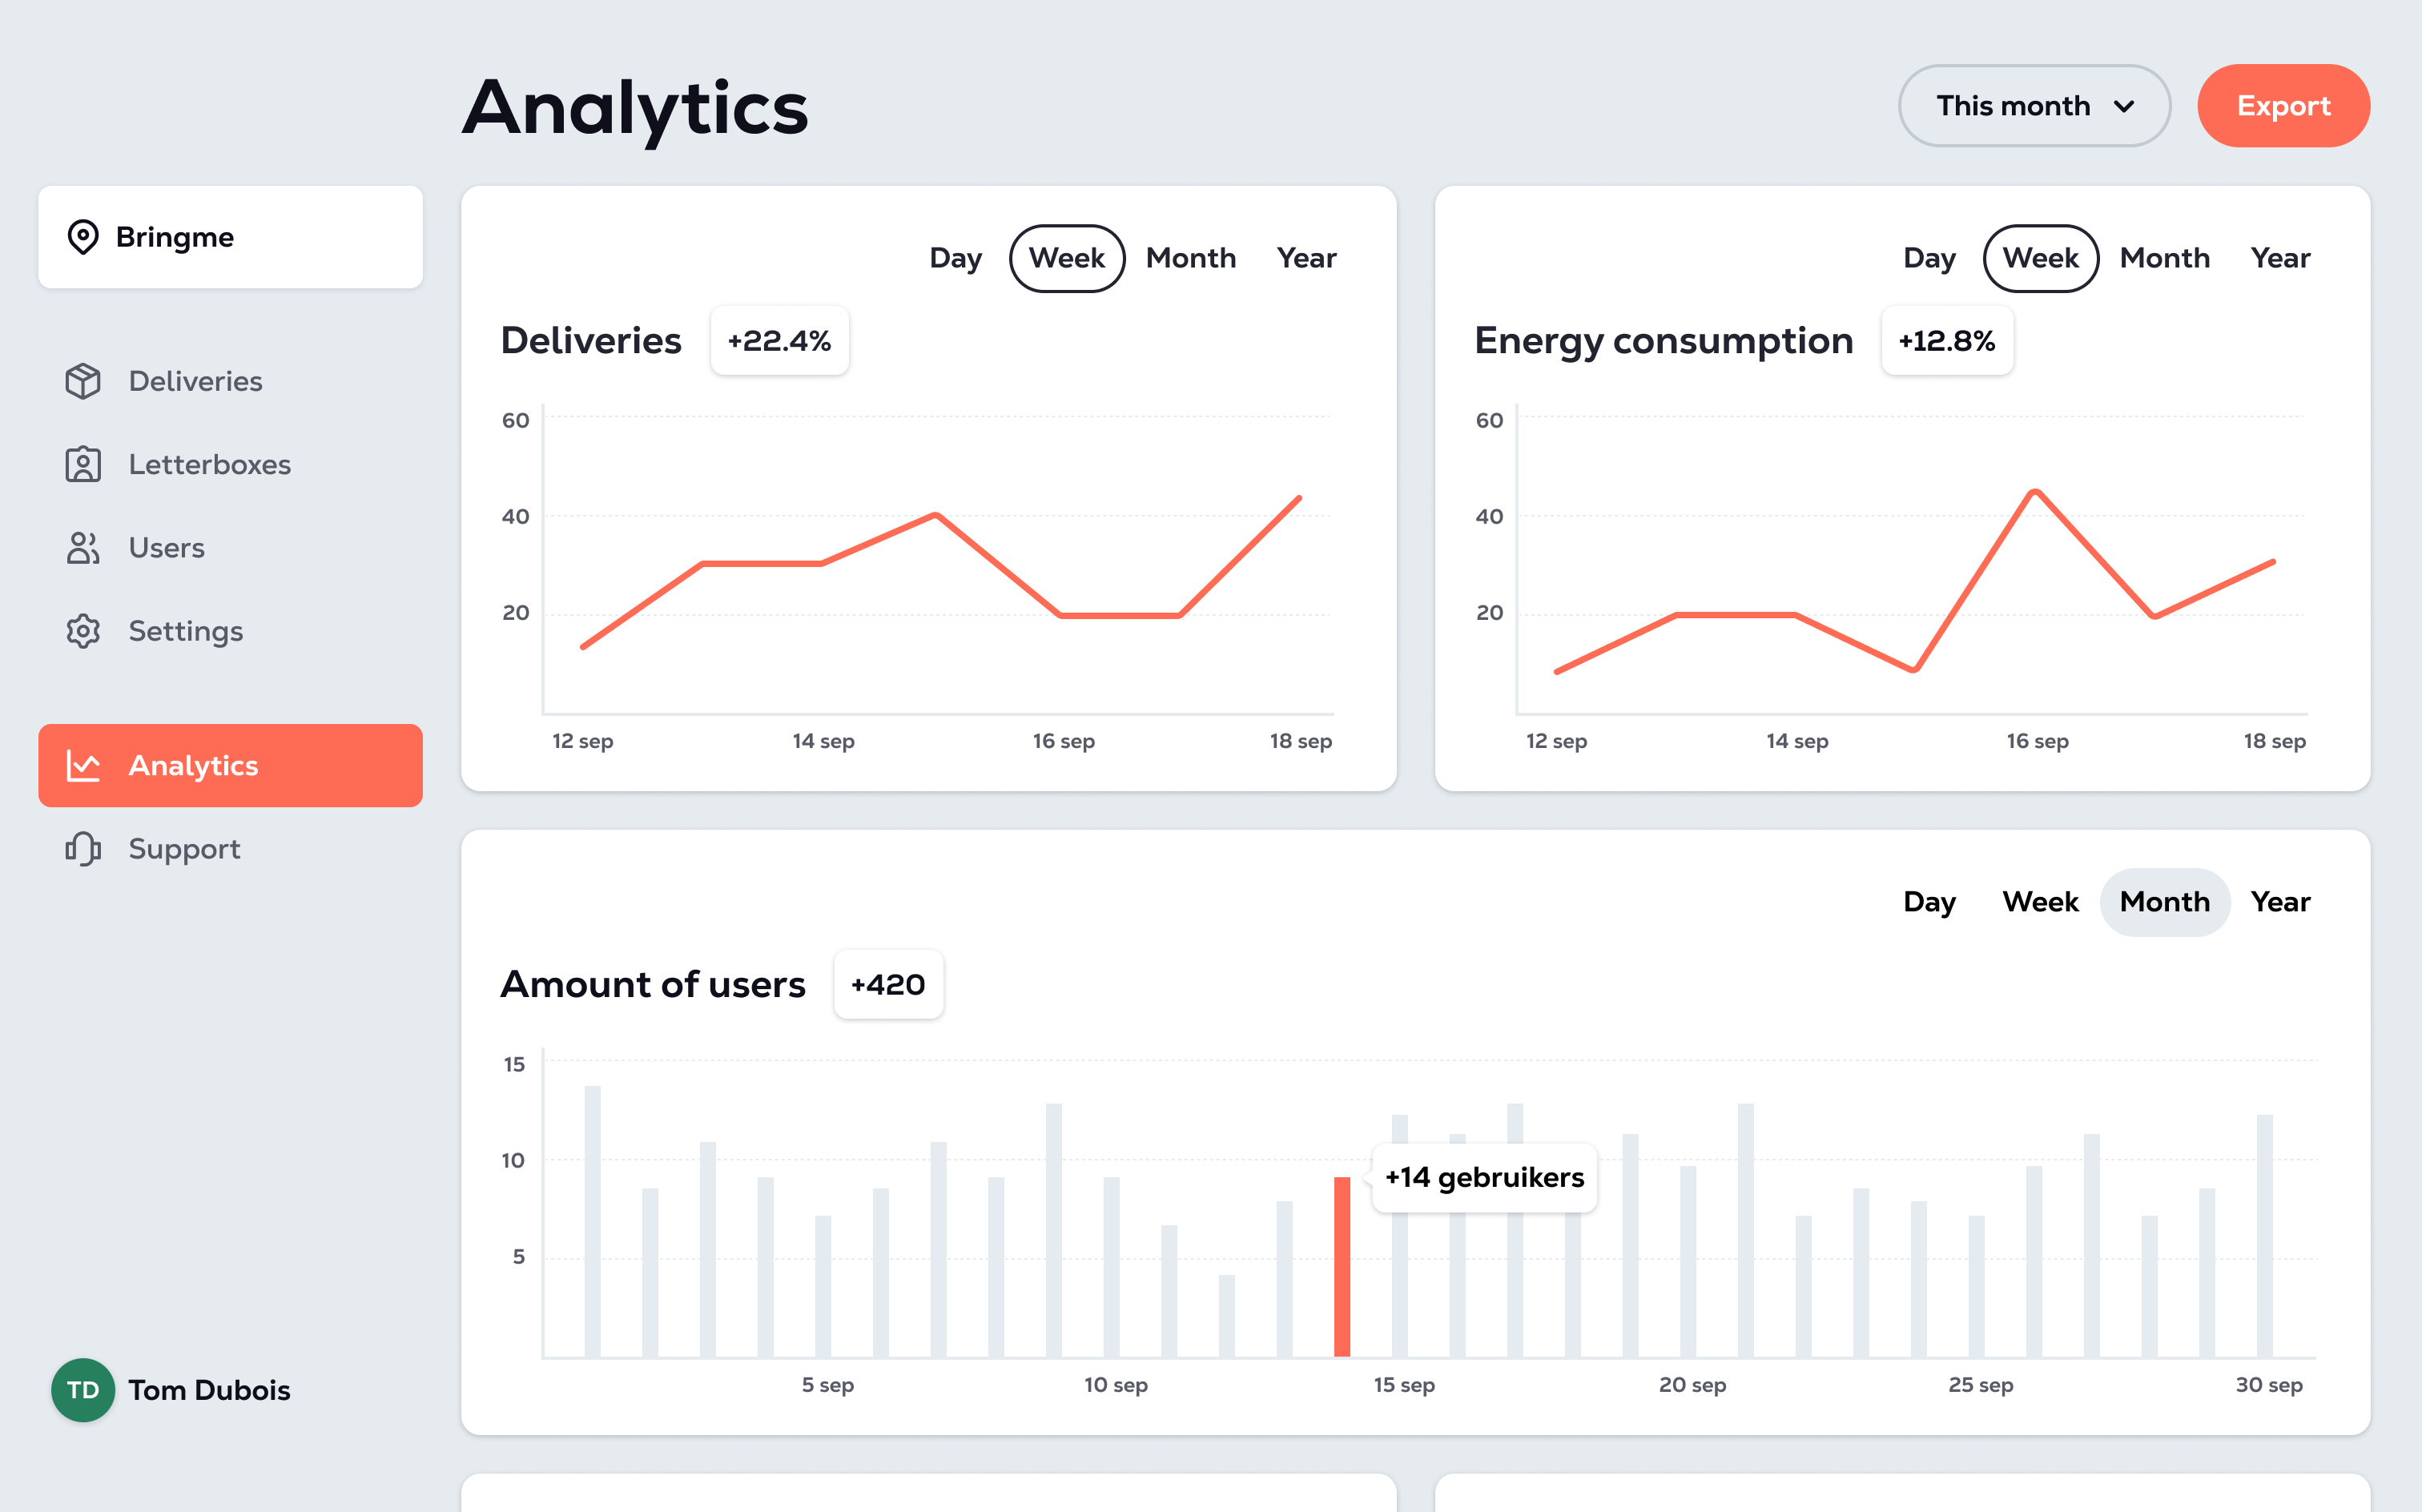Select Week on Energy consumption chart
This screenshot has height=1512, width=2422.
coord(2041,258)
